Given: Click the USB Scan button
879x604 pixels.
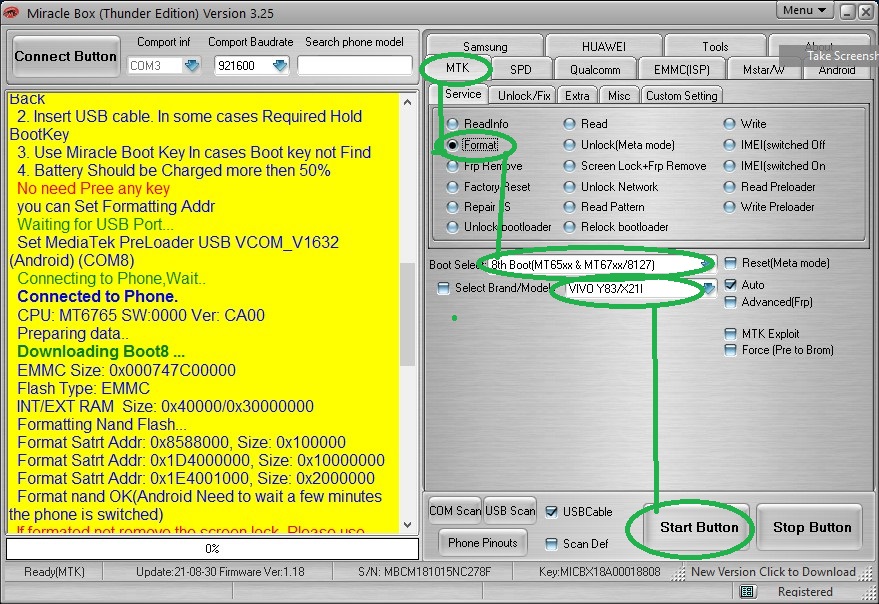Looking at the screenshot, I should tap(510, 511).
